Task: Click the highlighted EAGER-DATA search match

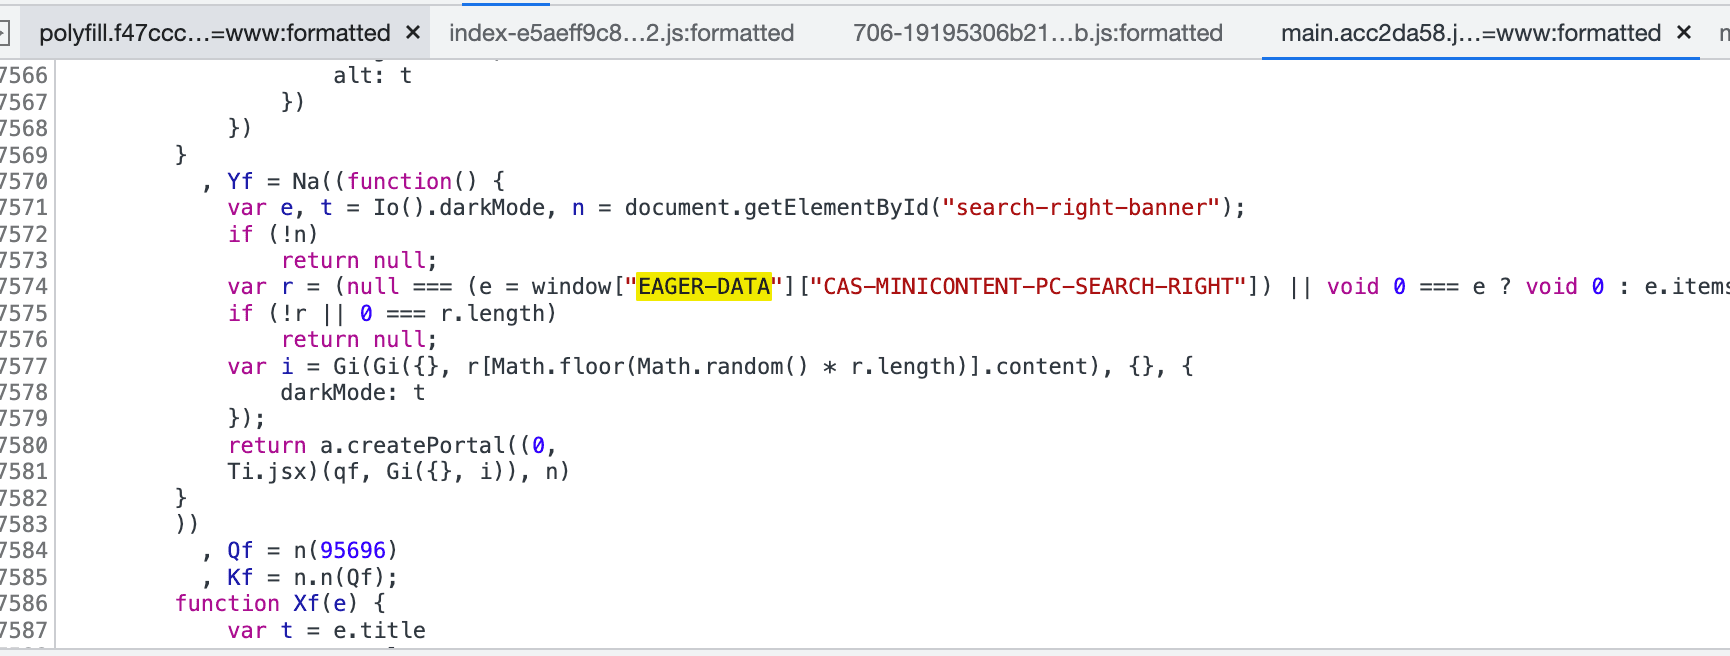Action: 704,287
